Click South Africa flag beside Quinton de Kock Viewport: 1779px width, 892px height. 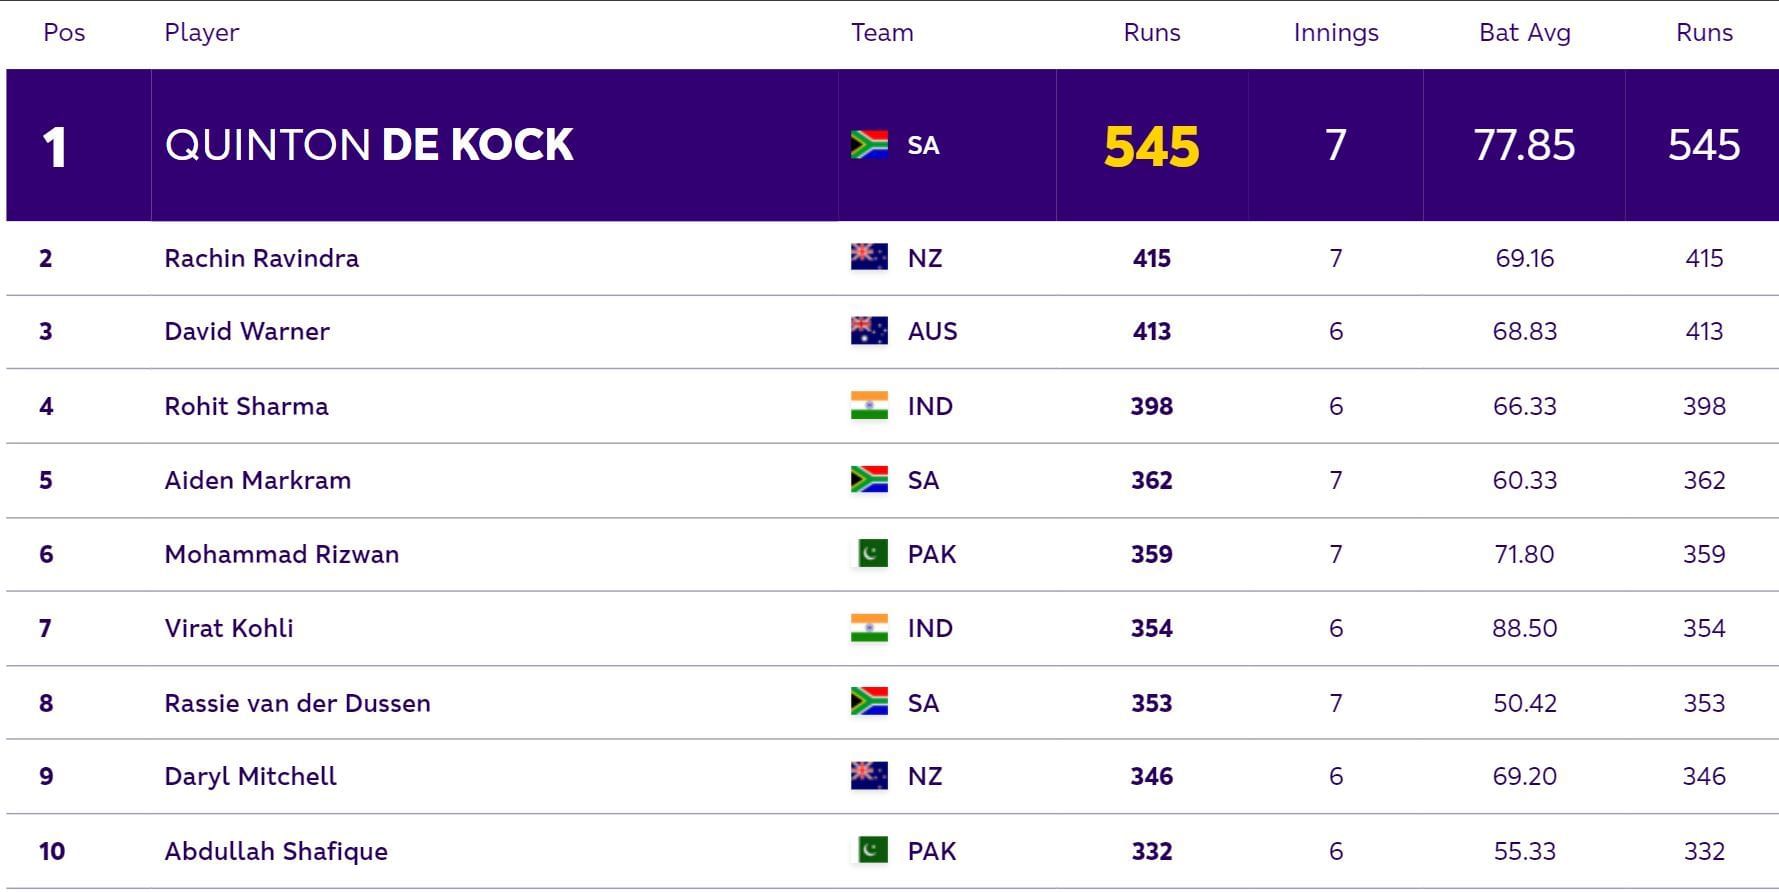pos(868,145)
